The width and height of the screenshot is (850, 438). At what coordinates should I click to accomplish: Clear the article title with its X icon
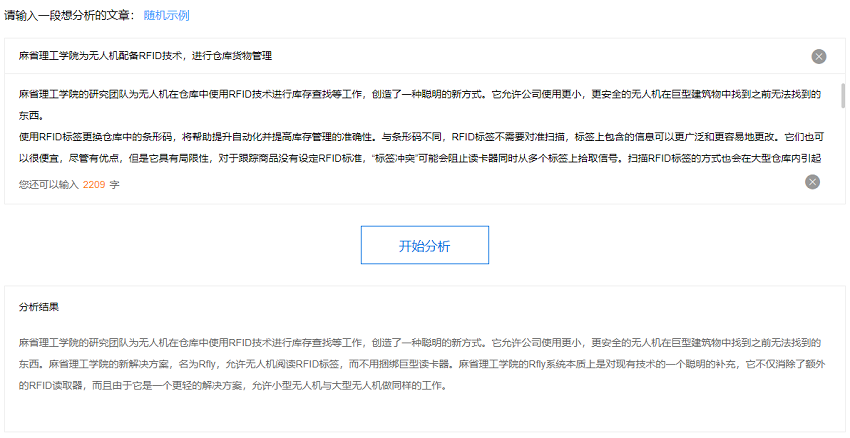coord(819,56)
